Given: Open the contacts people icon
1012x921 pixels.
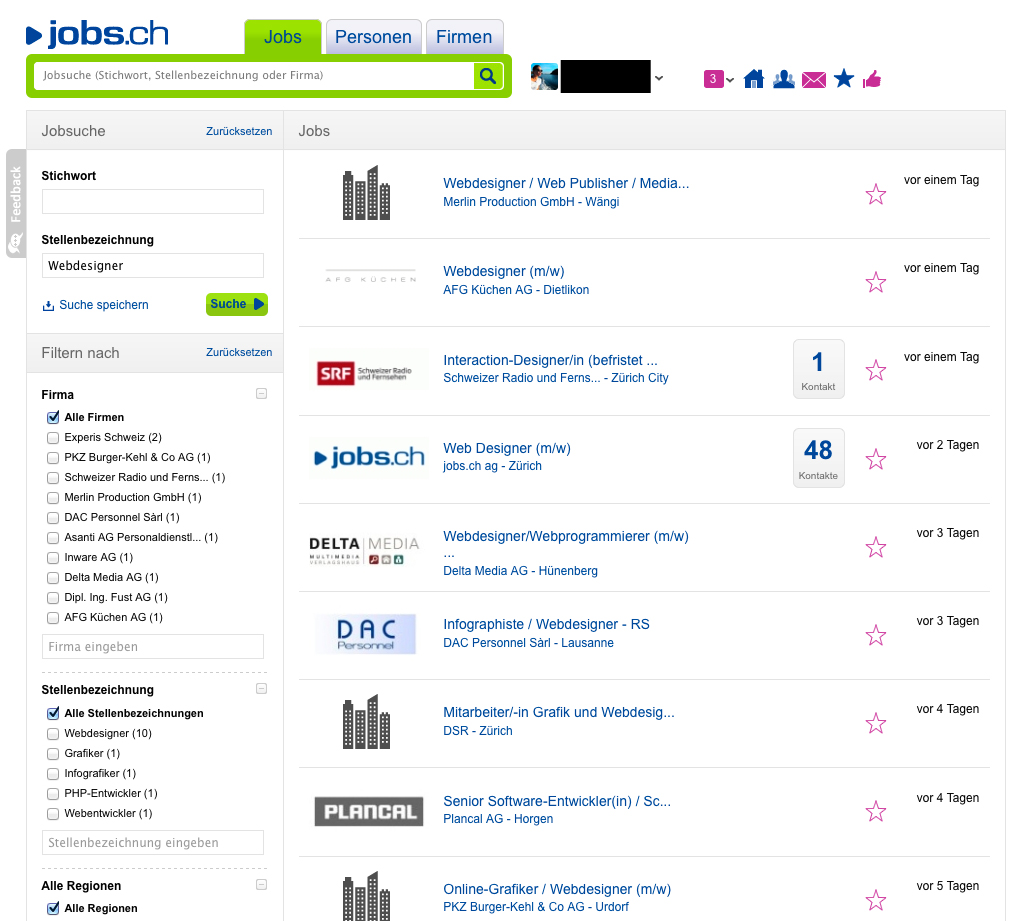Looking at the screenshot, I should pyautogui.click(x=784, y=79).
